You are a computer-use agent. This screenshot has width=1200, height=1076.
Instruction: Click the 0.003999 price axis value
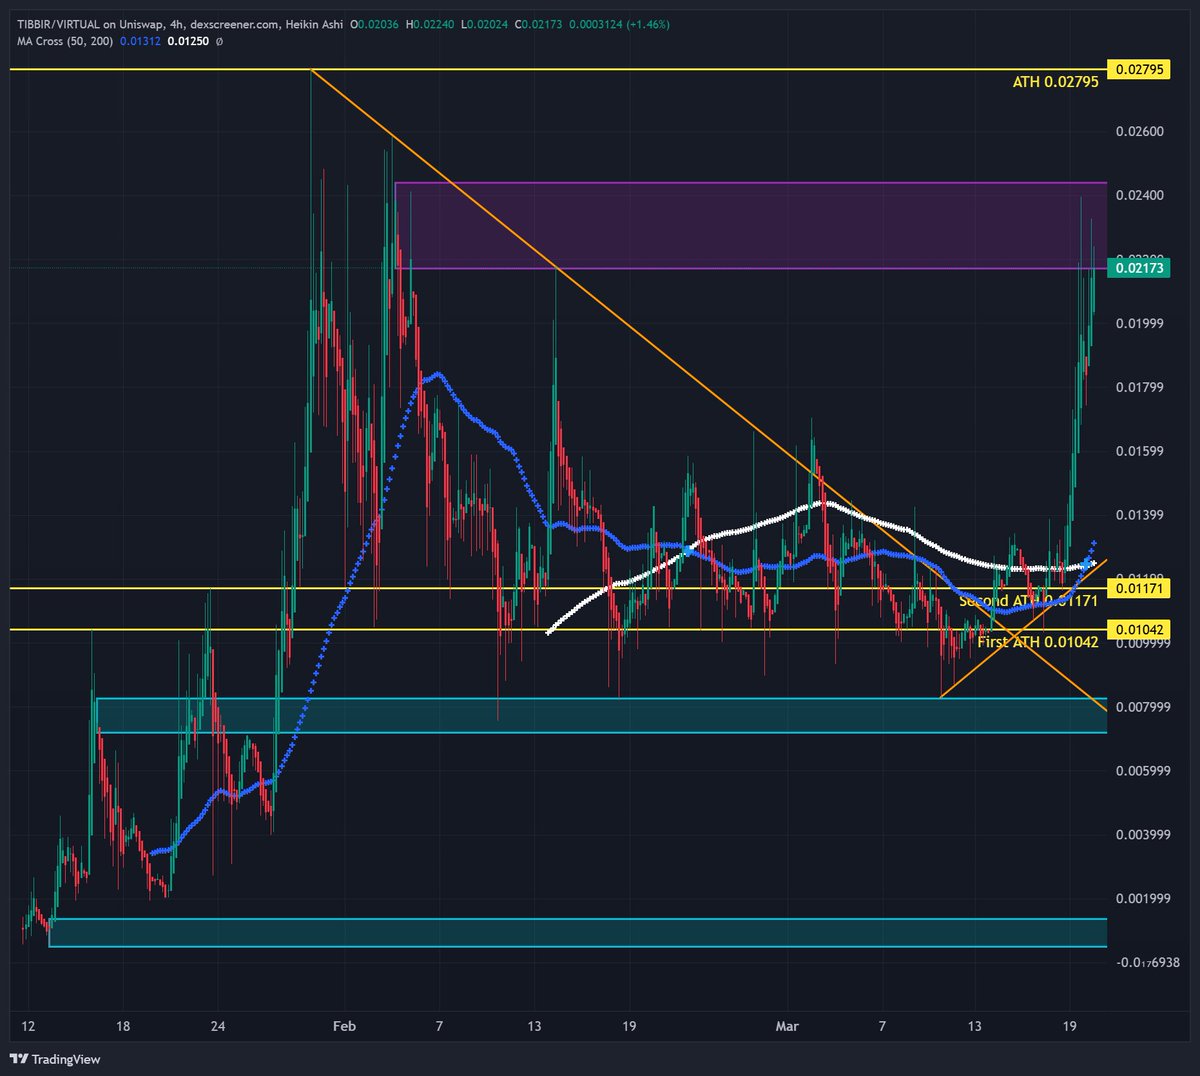(x=1142, y=834)
